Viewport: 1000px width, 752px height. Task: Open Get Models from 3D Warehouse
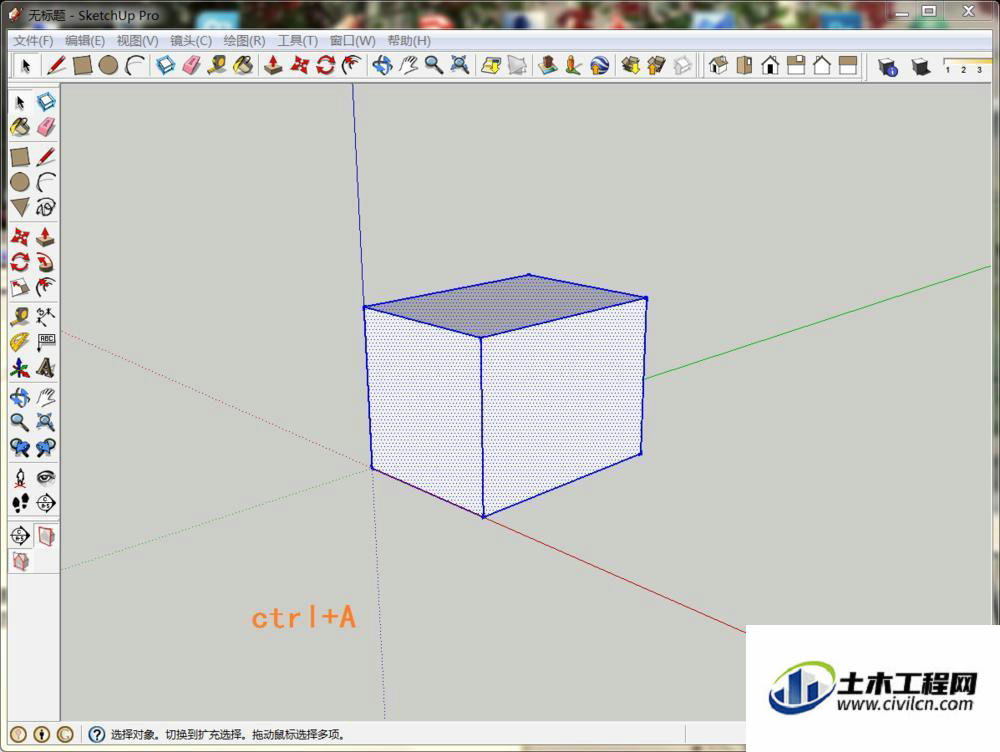click(630, 65)
